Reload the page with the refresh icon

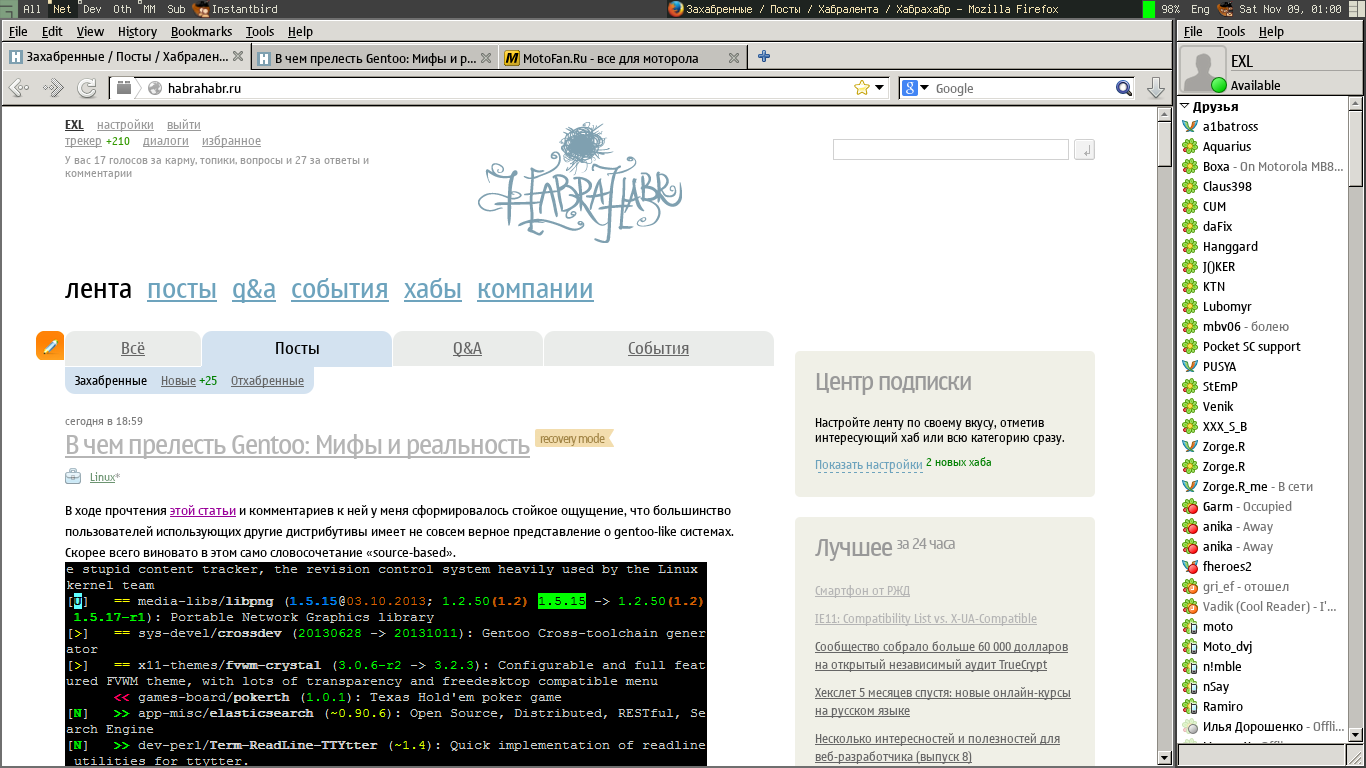tap(87, 88)
